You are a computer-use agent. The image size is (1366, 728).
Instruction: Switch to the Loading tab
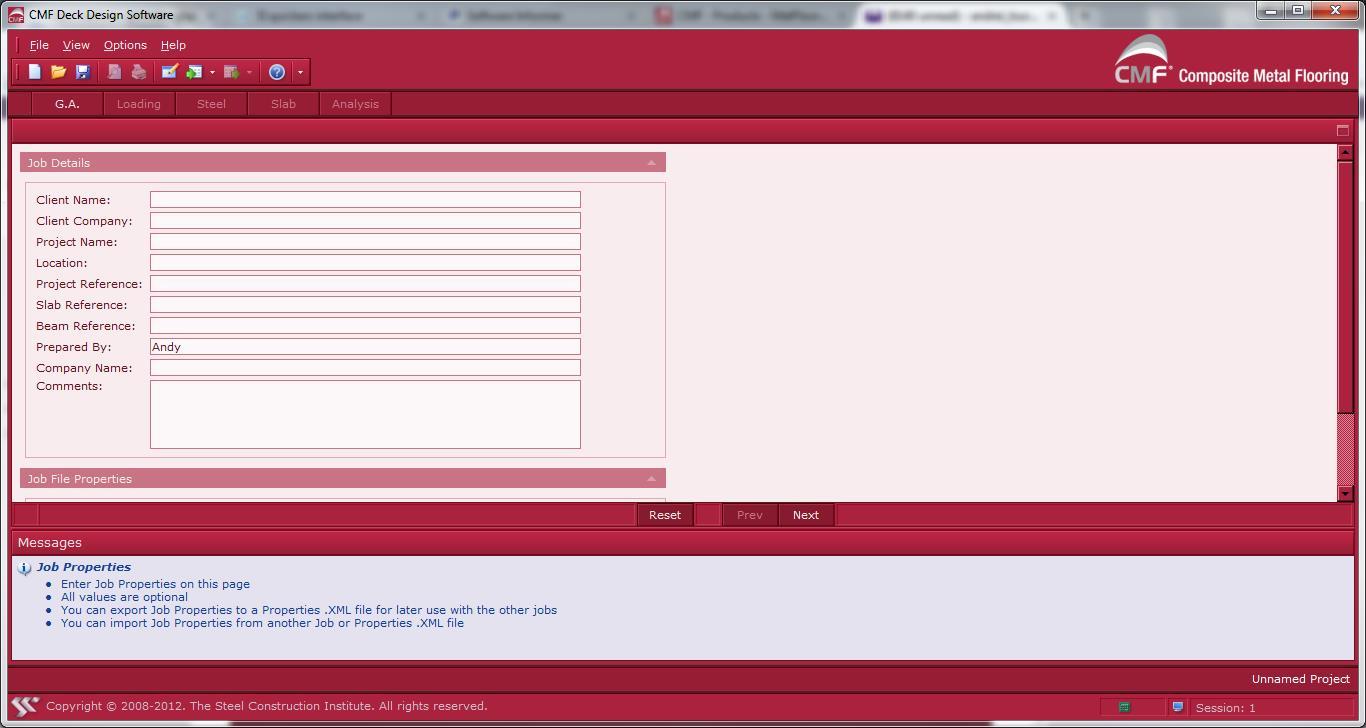(139, 104)
